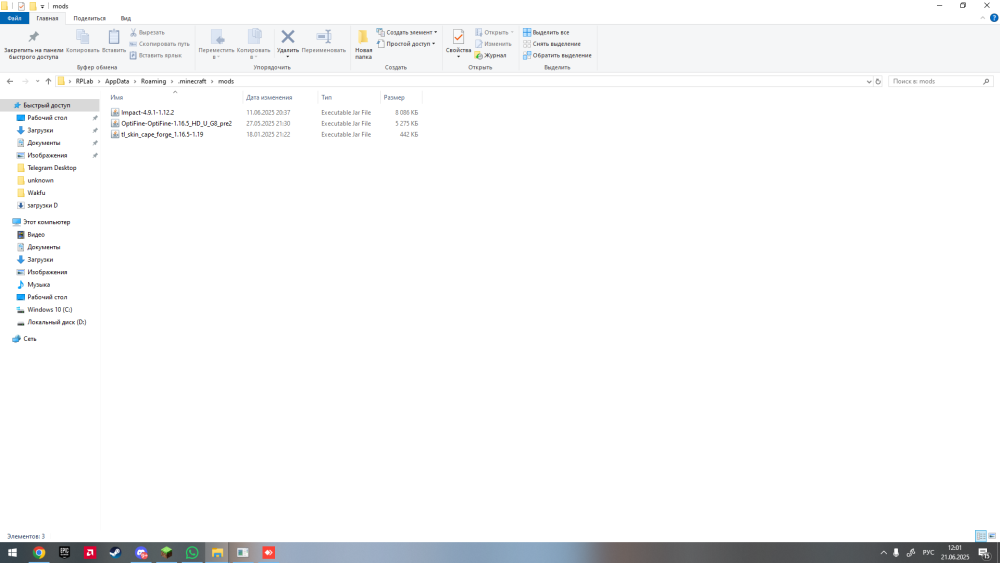
Task: Click Invert selection (Обратить выделение)
Action: (x=557, y=55)
